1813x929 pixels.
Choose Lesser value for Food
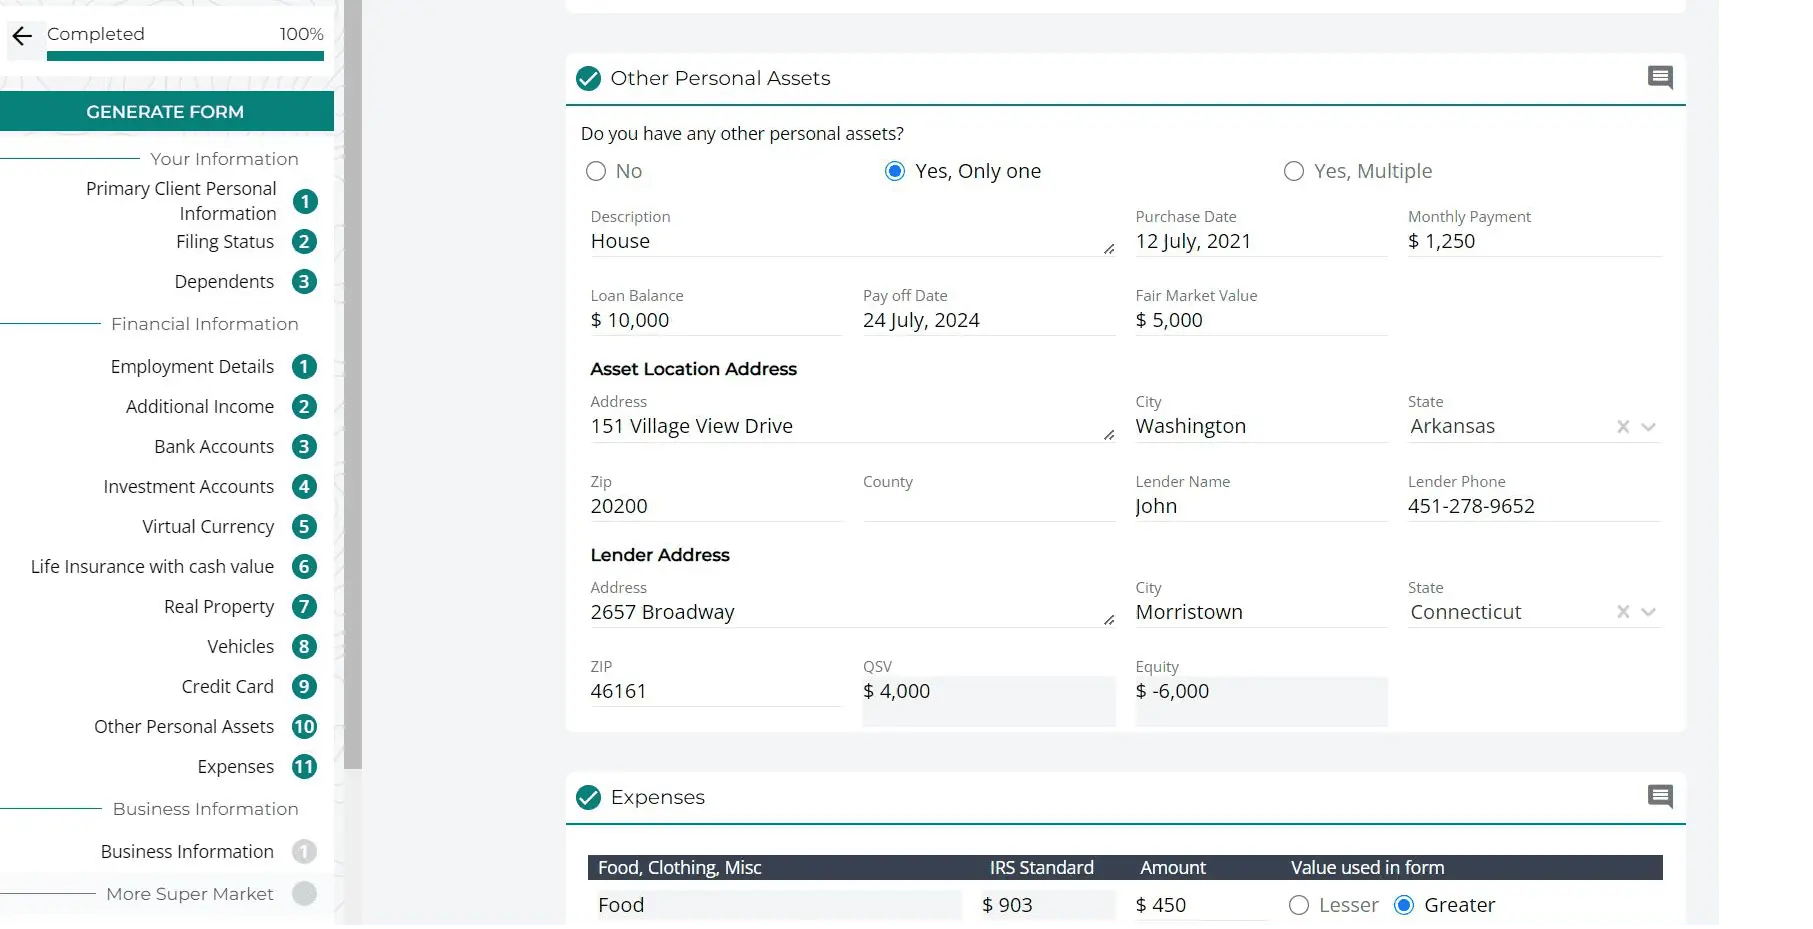(x=1299, y=905)
